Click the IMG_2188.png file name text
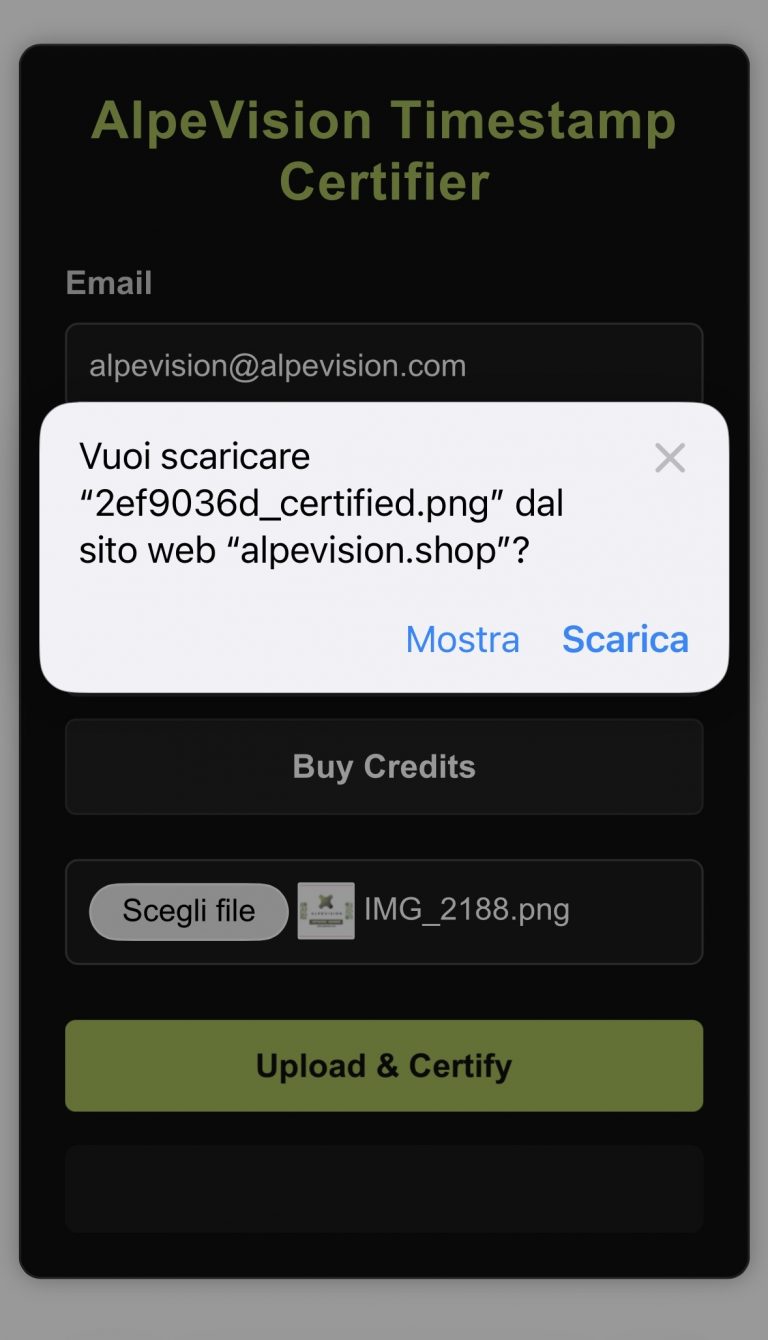 pos(467,910)
